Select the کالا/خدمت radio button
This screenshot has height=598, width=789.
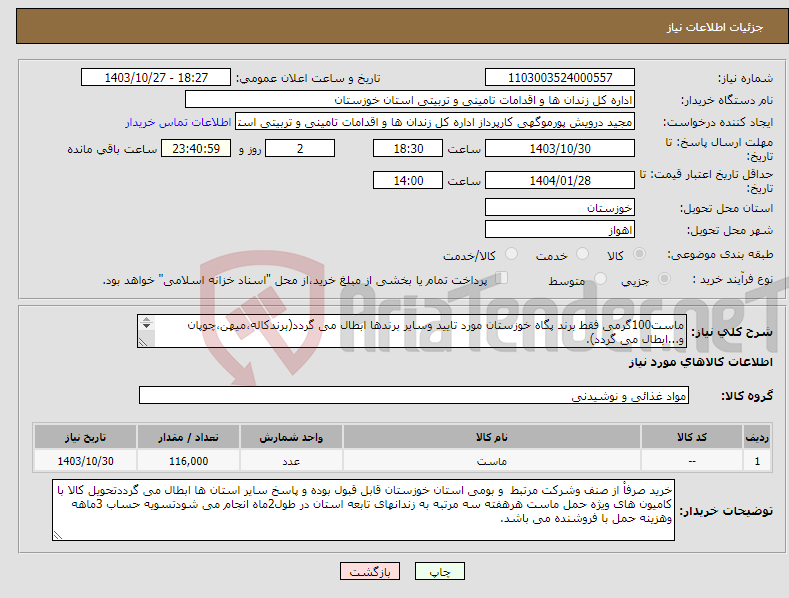click(x=511, y=254)
